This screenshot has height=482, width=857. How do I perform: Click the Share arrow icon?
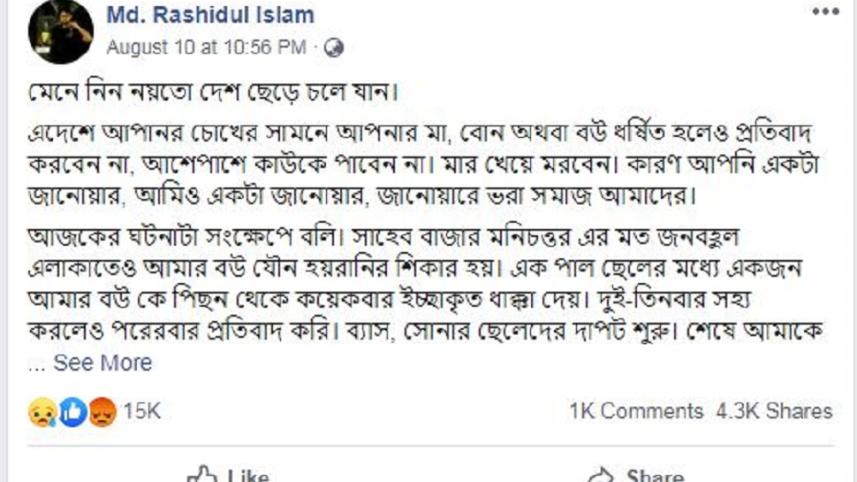[602, 474]
